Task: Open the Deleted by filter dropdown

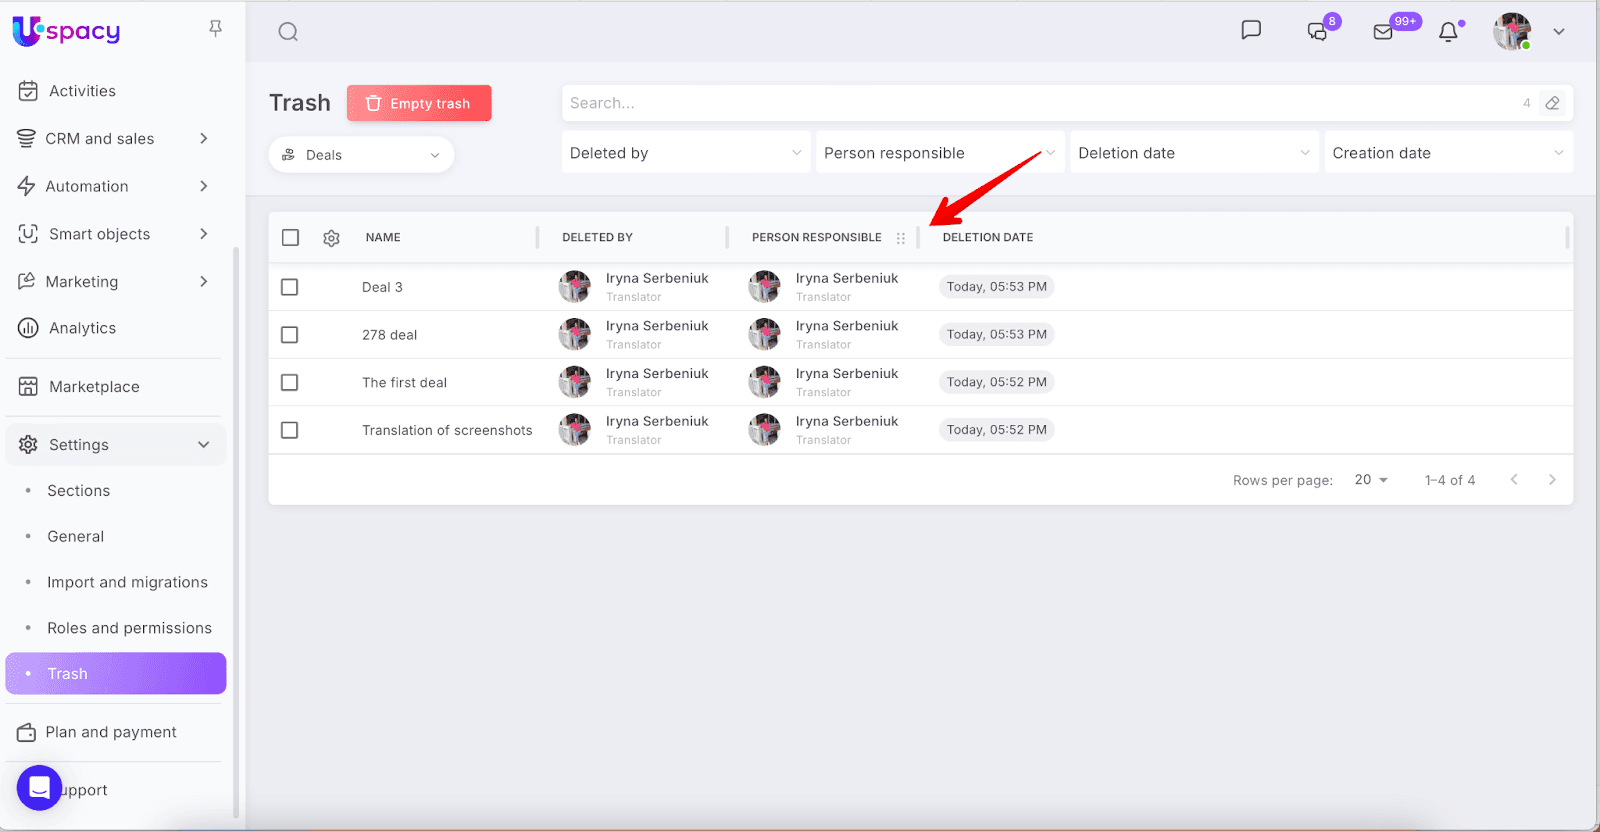Action: (x=685, y=153)
